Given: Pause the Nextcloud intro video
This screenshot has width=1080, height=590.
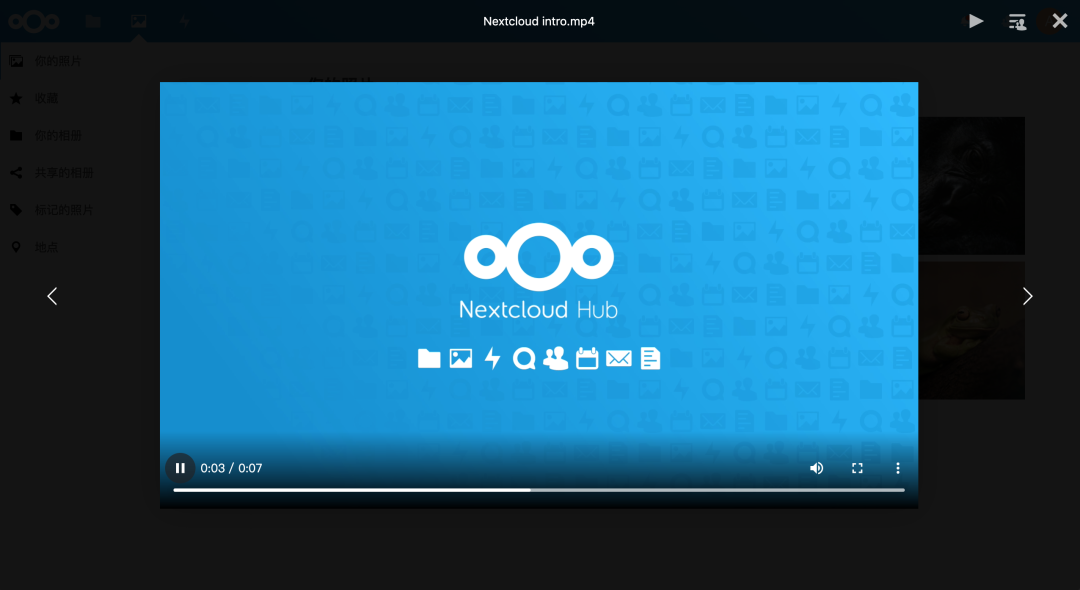Looking at the screenshot, I should coord(180,468).
